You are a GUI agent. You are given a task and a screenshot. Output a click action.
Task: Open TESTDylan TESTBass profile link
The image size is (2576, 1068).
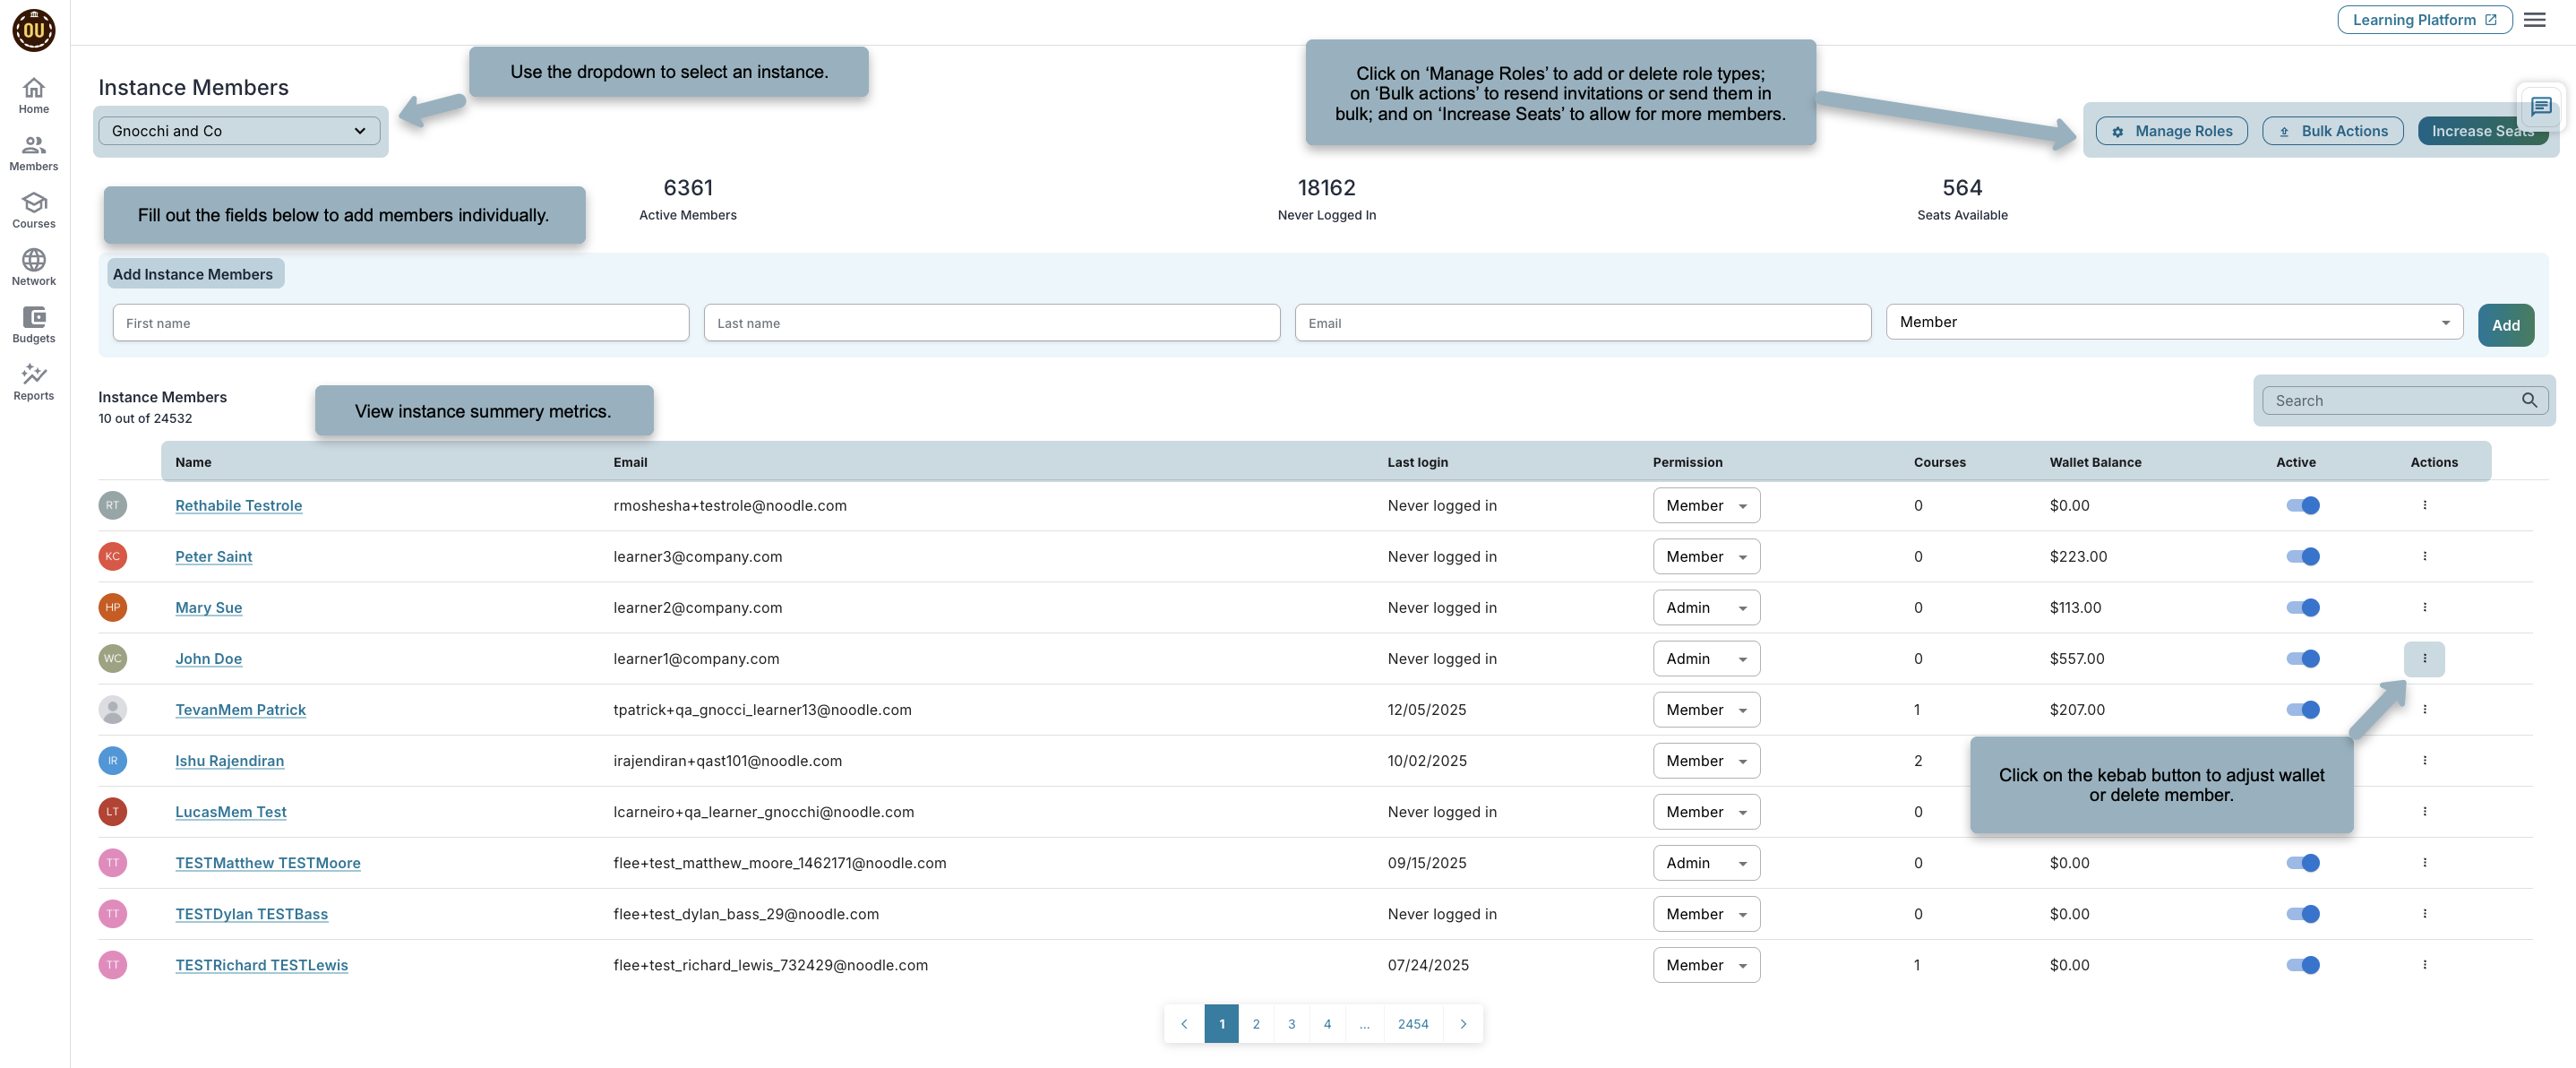tap(251, 913)
